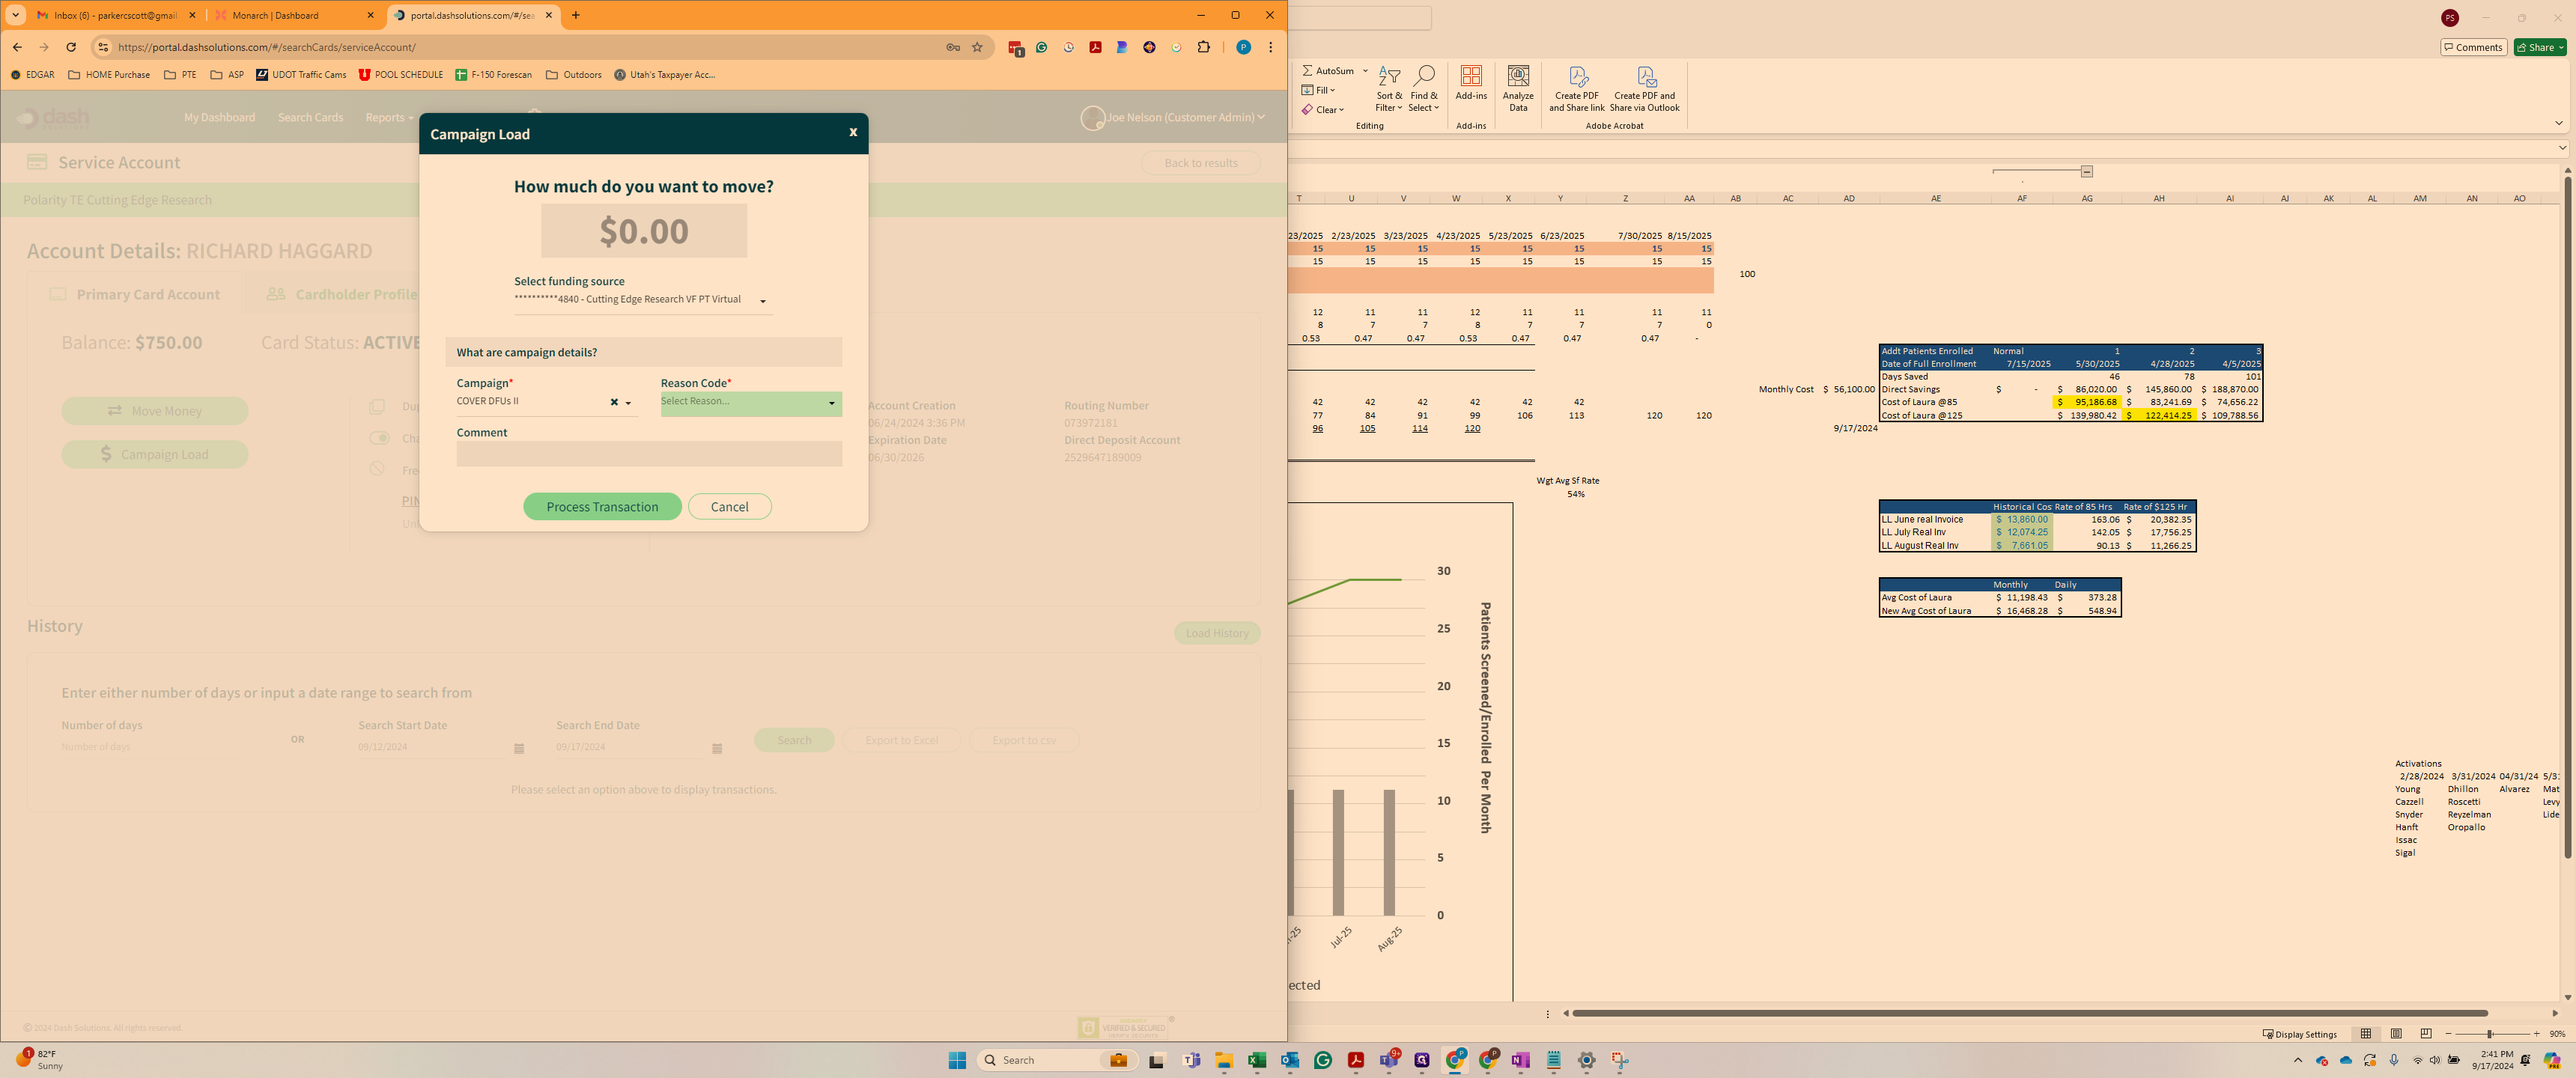Open EDGAR bookmark

pos(32,75)
